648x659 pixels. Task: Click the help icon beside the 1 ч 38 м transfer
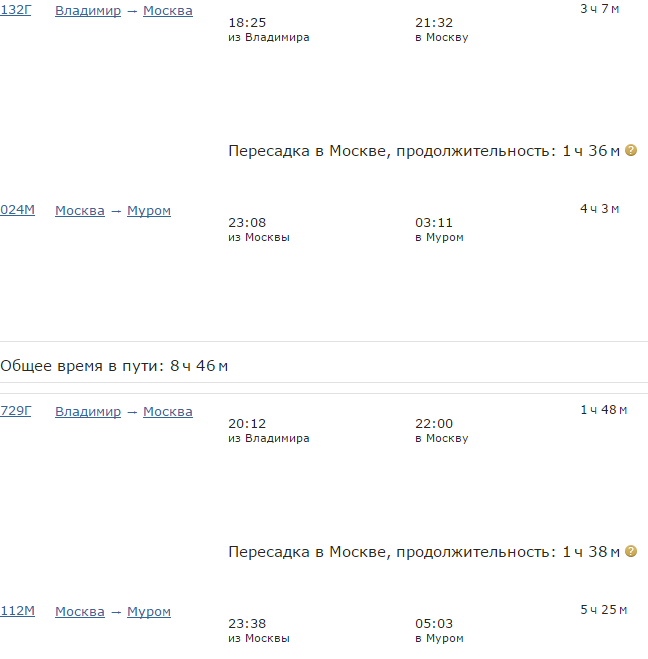coord(632,551)
